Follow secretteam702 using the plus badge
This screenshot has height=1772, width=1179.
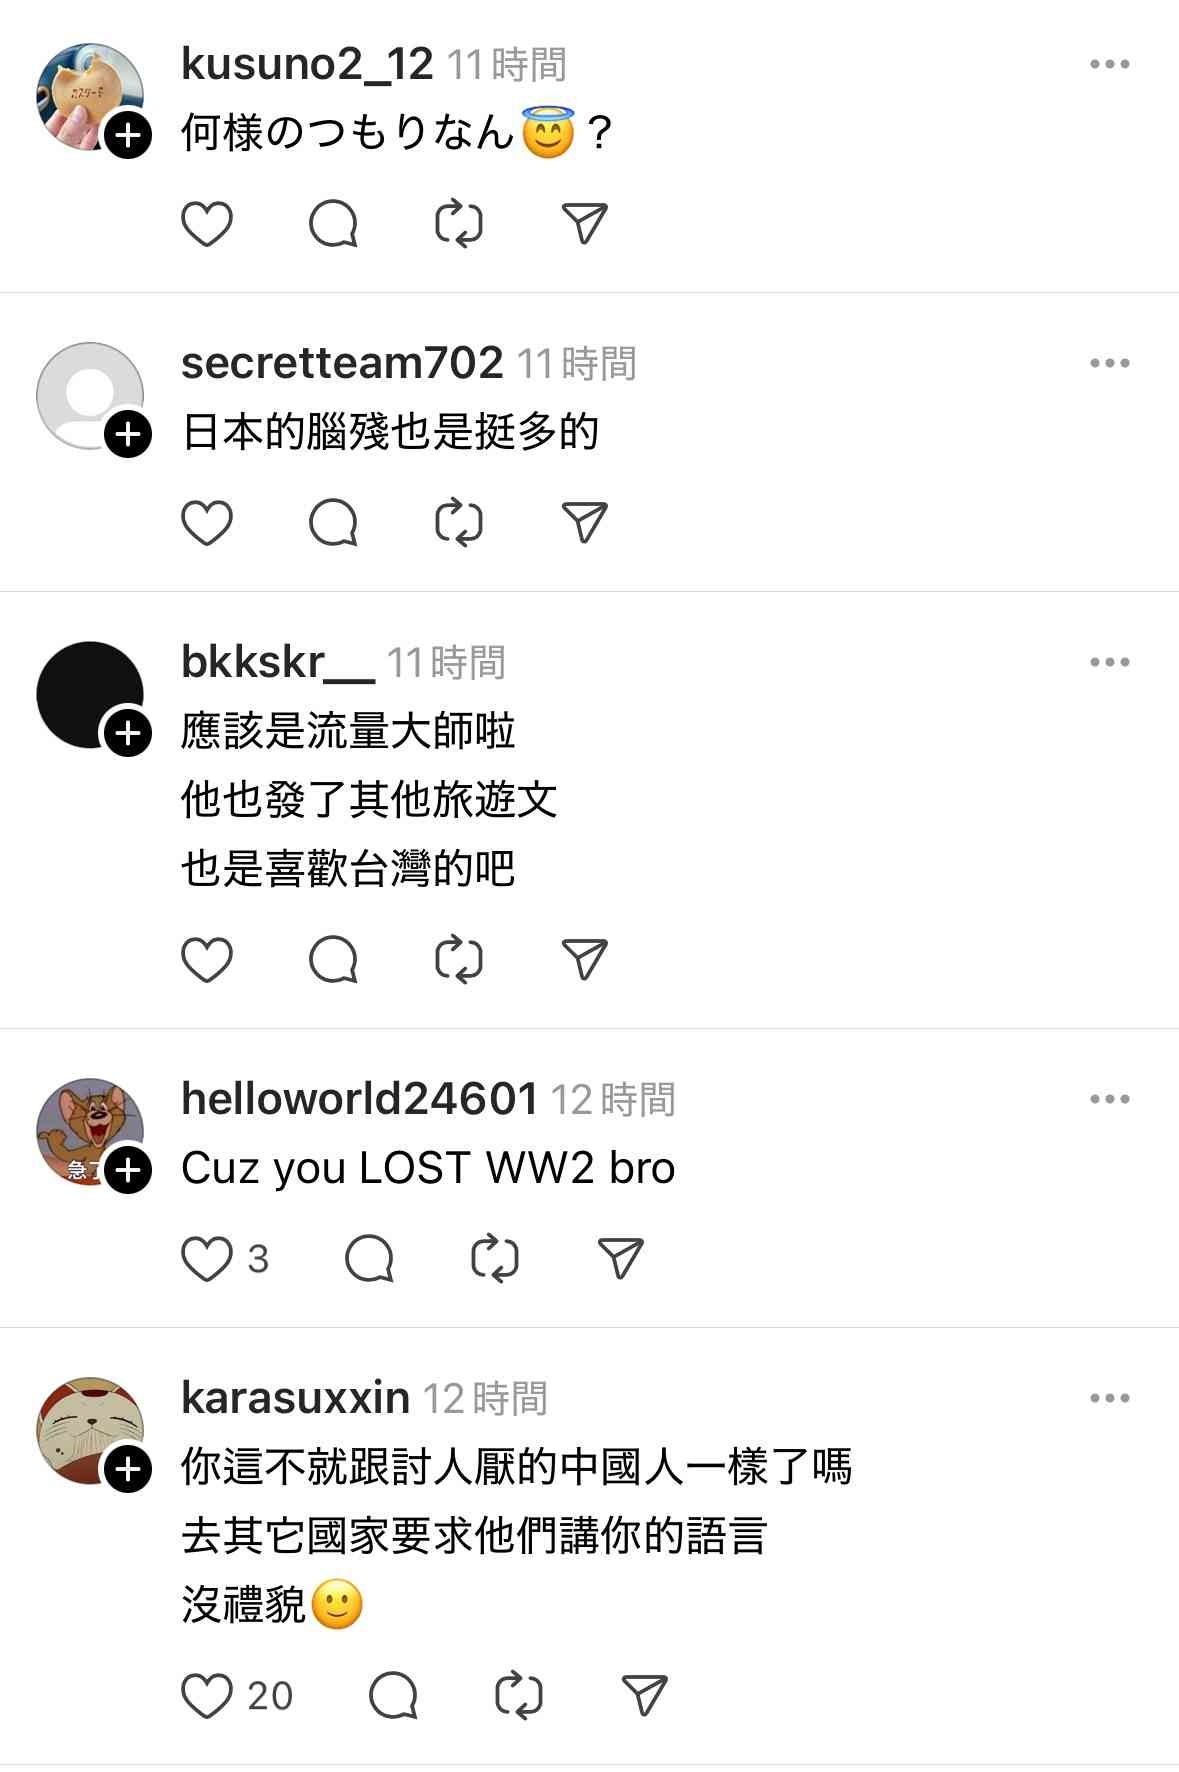click(128, 434)
